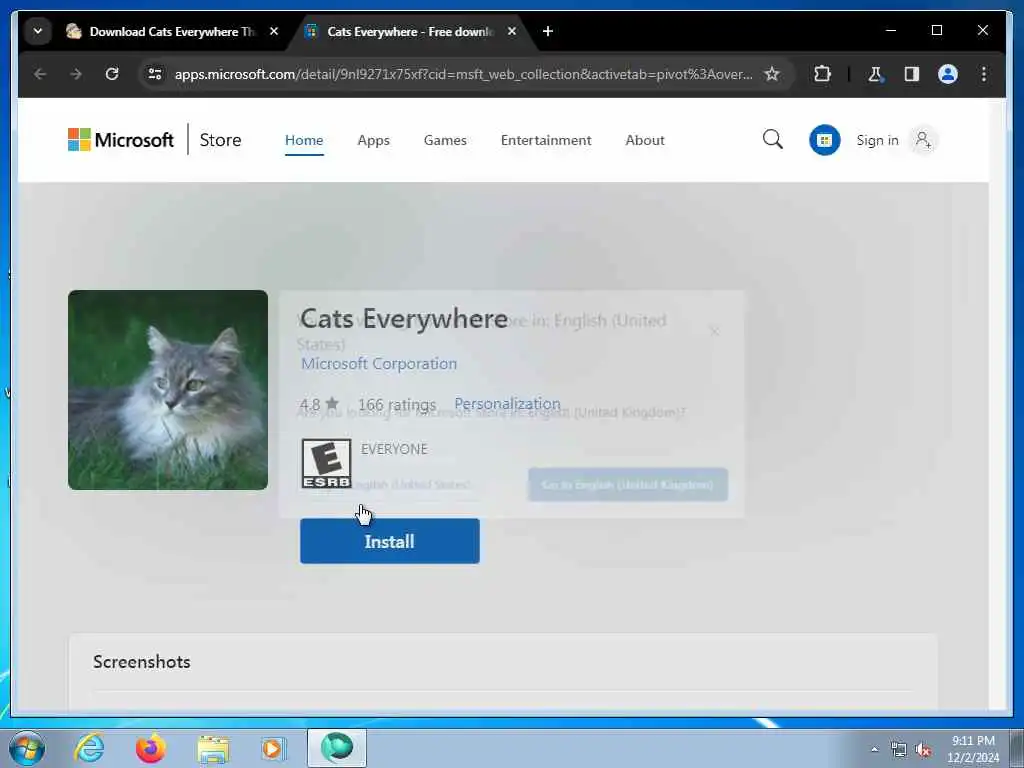Open Chrome Labs flask icon
This screenshot has height=768, width=1024.
pos(876,74)
